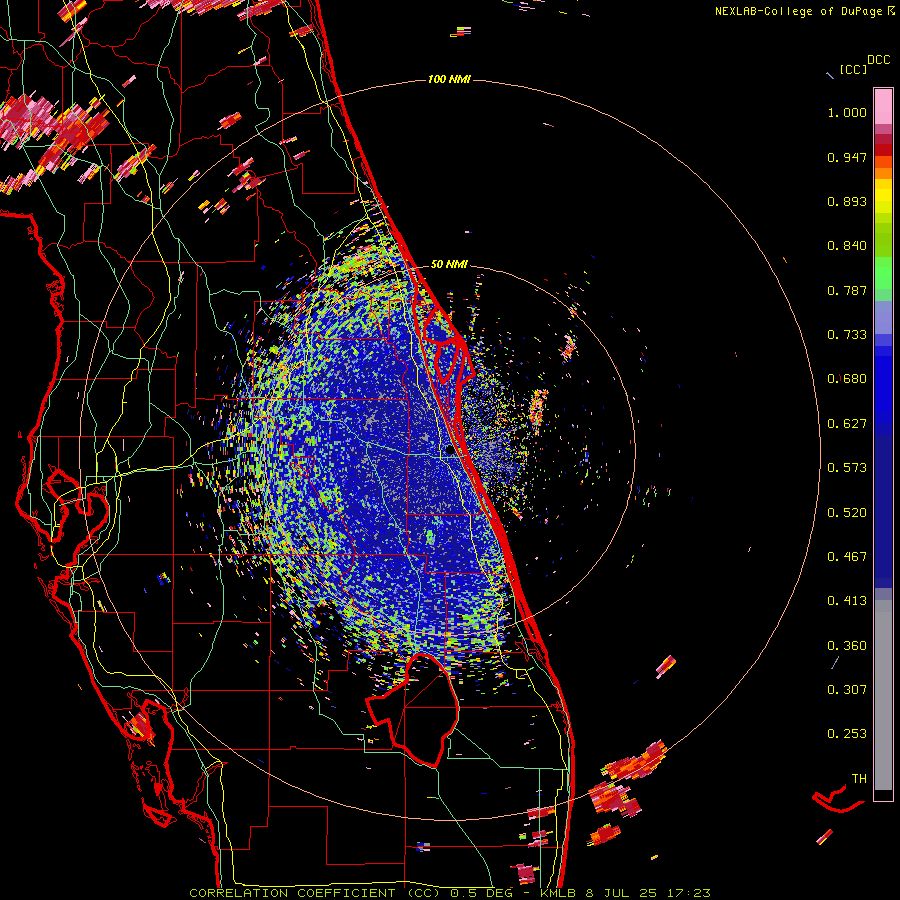Click the 0.947 scale value
Viewport: 900px width, 900px height.
pyautogui.click(x=847, y=157)
